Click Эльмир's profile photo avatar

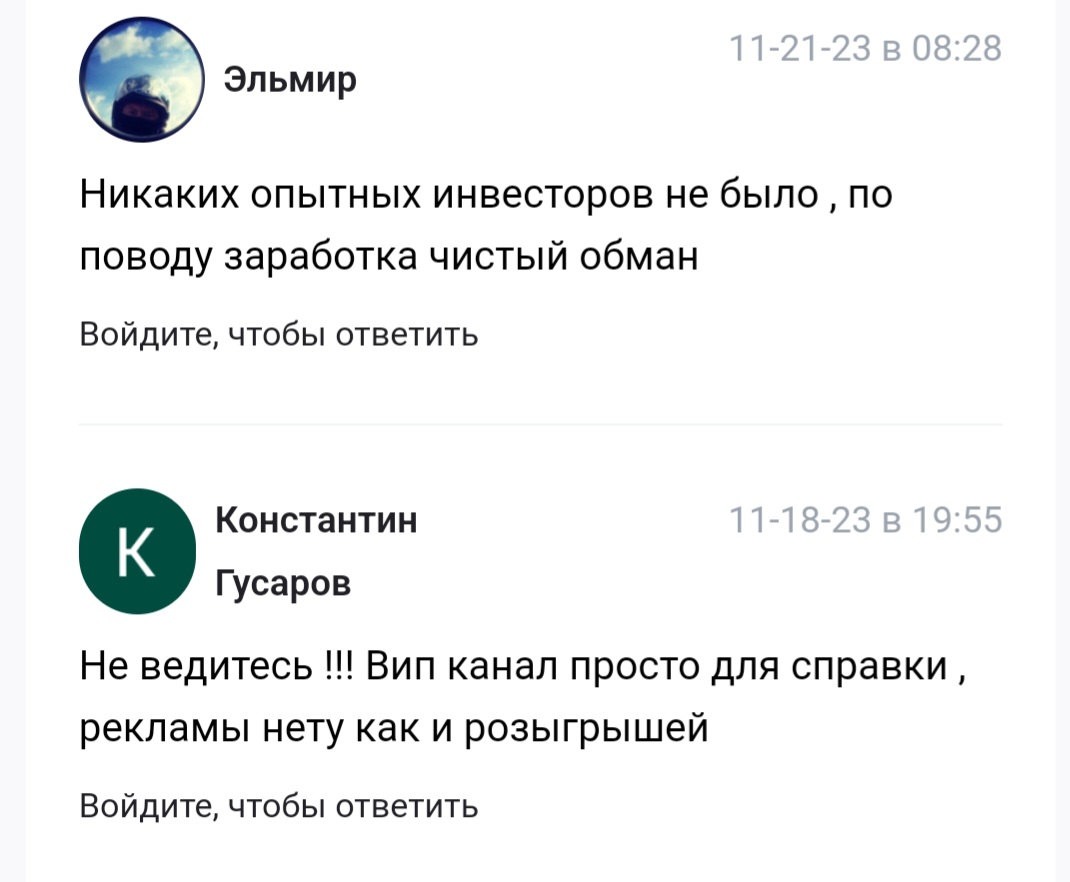click(141, 79)
